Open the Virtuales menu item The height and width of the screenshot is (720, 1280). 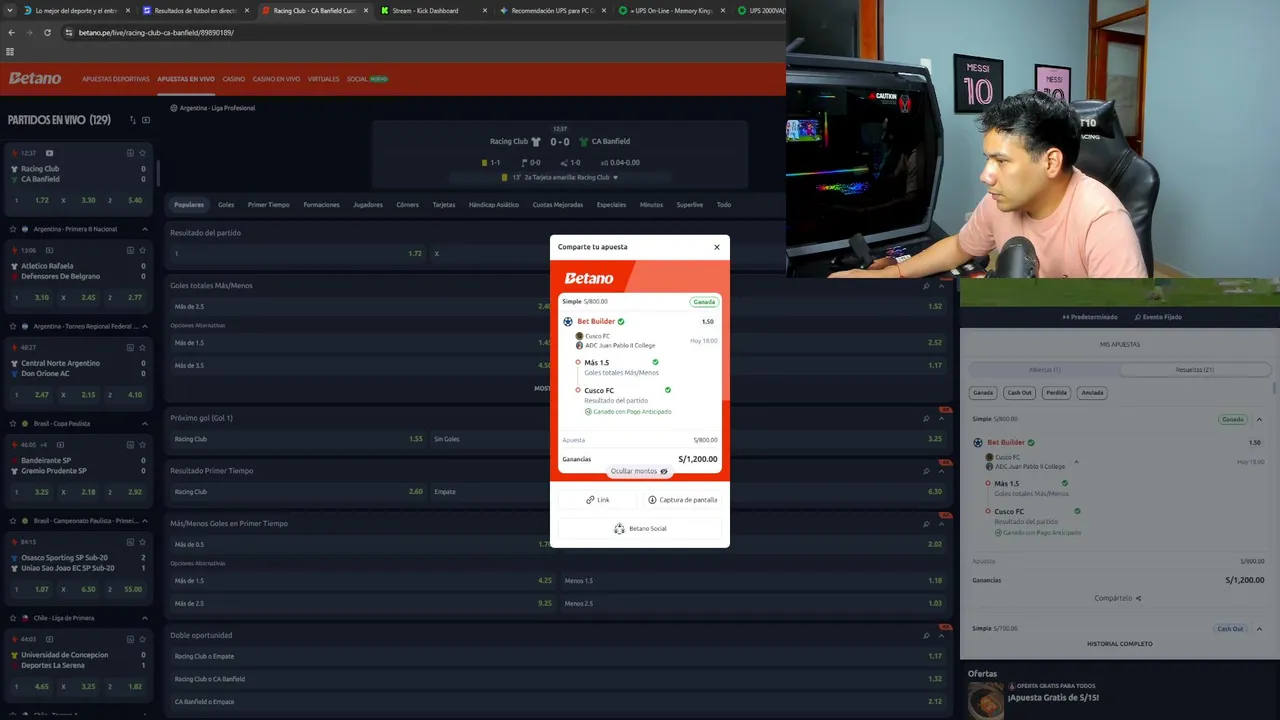(324, 79)
